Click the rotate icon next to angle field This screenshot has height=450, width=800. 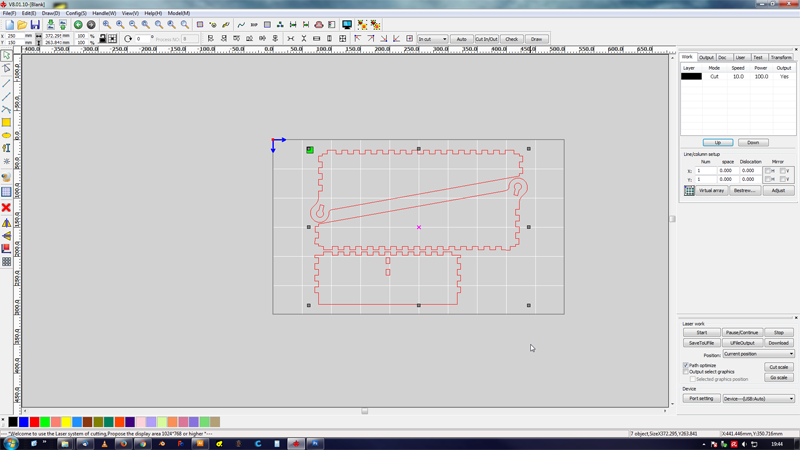click(x=128, y=39)
